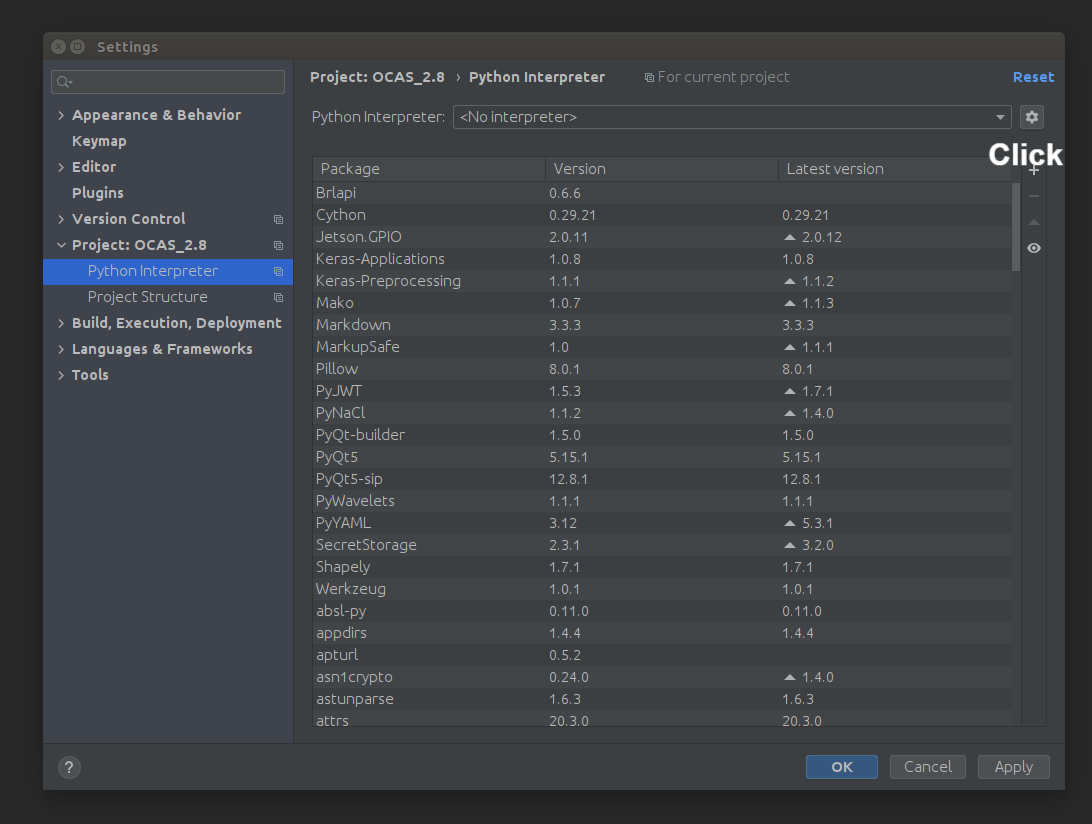Screen dimensions: 1092x824
Task: Click the project-level icon beside Version Control
Action: click(x=279, y=219)
